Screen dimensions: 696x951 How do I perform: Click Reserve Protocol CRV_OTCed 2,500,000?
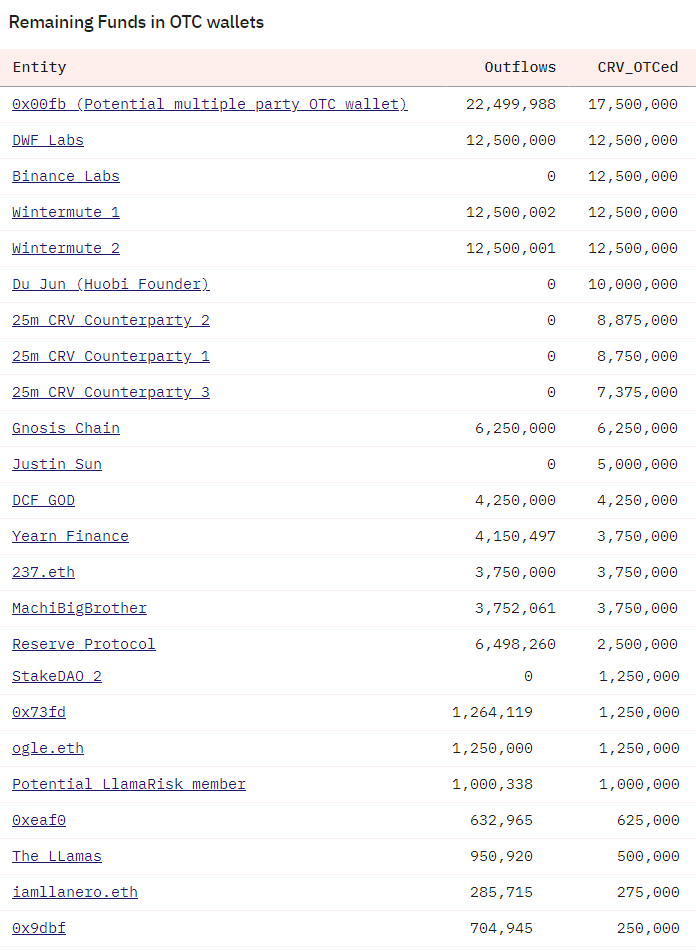(638, 644)
